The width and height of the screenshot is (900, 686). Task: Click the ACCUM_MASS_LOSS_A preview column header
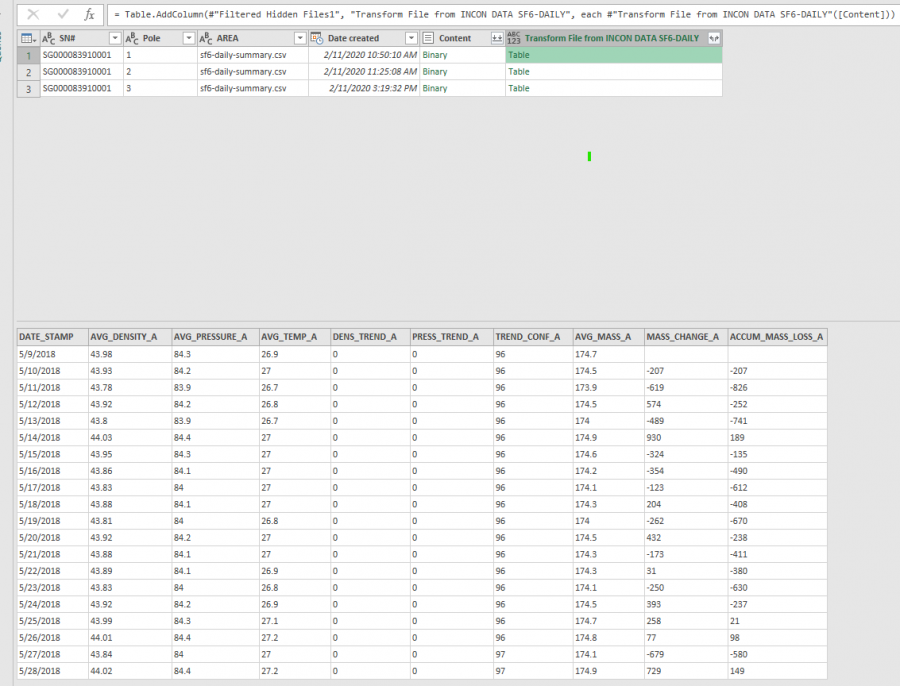click(x=777, y=337)
